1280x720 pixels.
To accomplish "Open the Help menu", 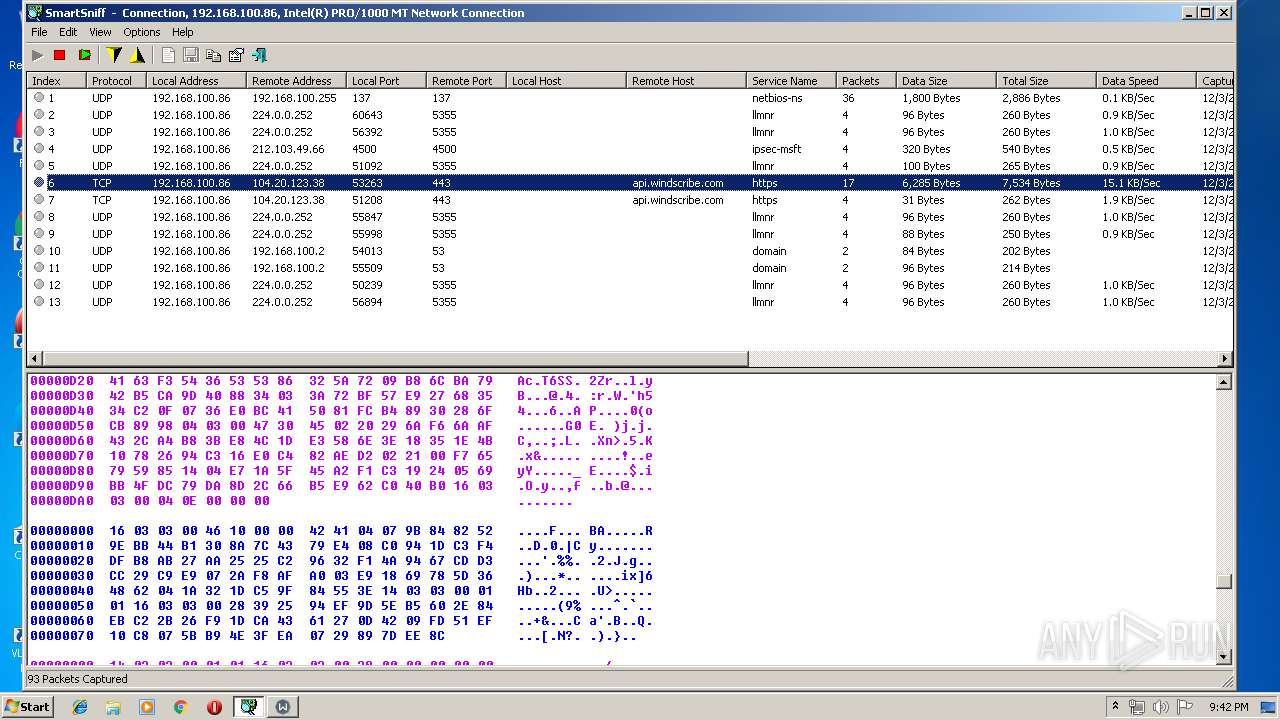I will pyautogui.click(x=183, y=32).
